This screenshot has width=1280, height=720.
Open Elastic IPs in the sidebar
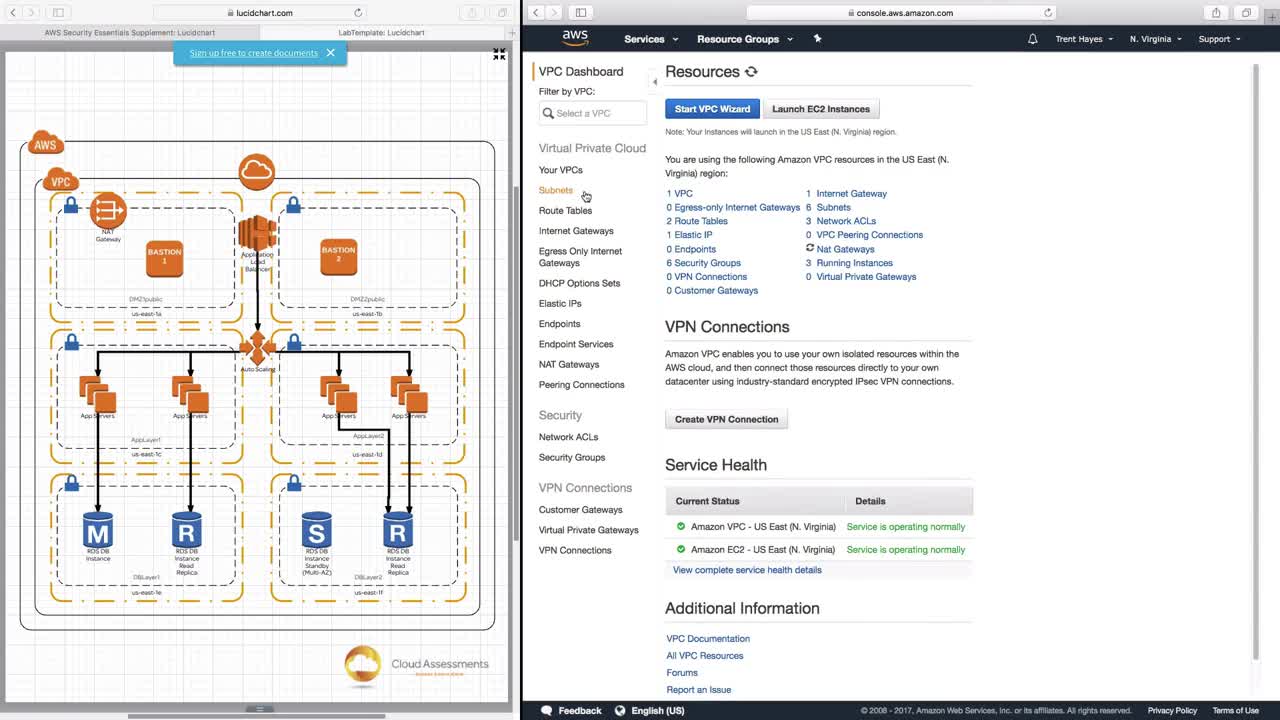(x=560, y=304)
